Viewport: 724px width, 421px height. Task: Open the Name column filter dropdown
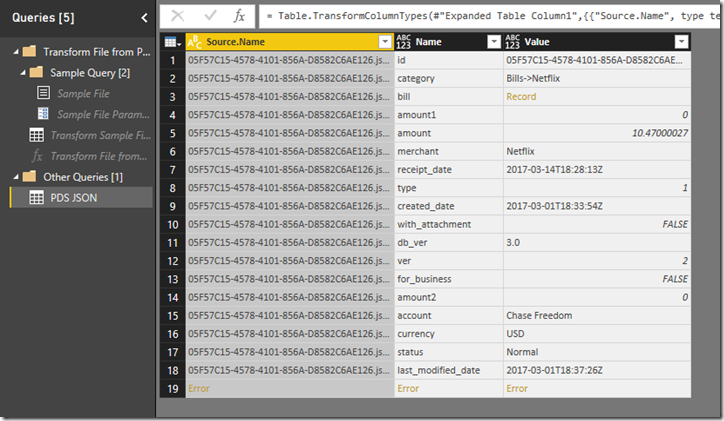click(493, 42)
